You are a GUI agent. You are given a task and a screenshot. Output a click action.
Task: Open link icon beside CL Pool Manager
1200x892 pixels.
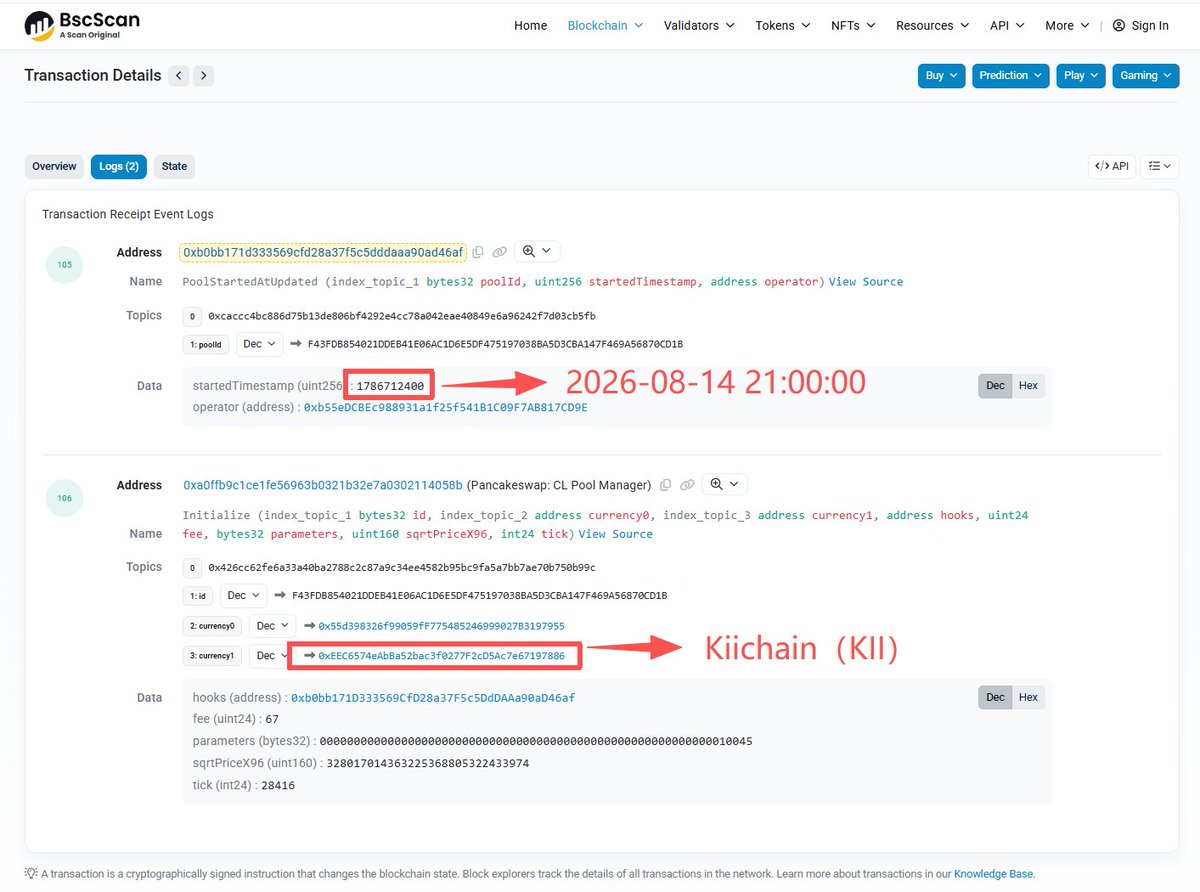[x=686, y=485]
